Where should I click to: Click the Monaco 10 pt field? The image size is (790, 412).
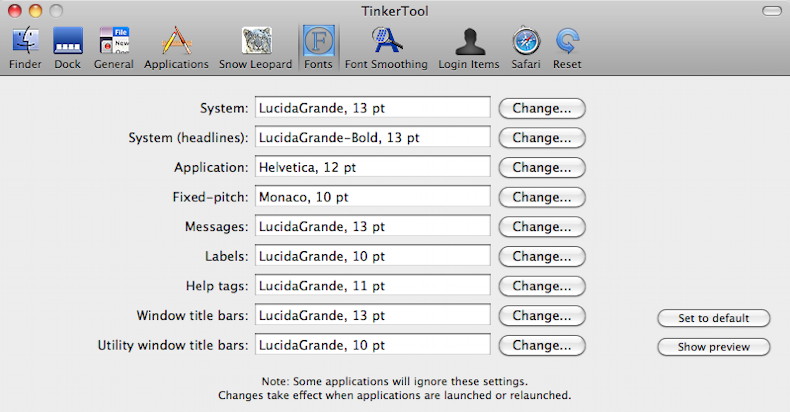point(372,197)
